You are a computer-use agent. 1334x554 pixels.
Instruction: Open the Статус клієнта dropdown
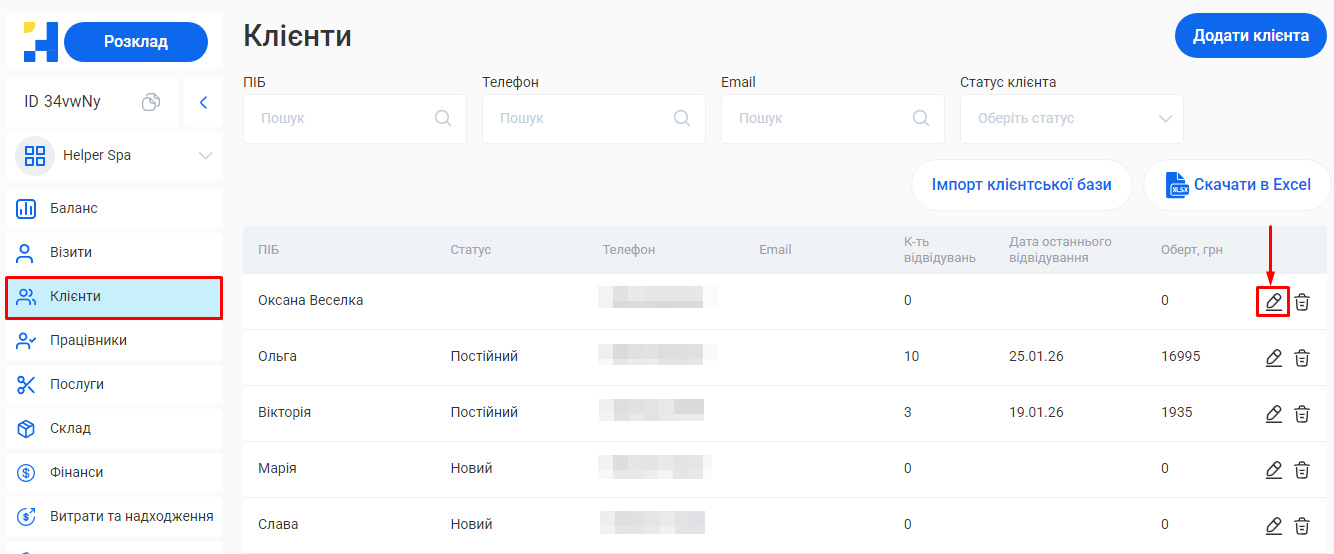1071,119
